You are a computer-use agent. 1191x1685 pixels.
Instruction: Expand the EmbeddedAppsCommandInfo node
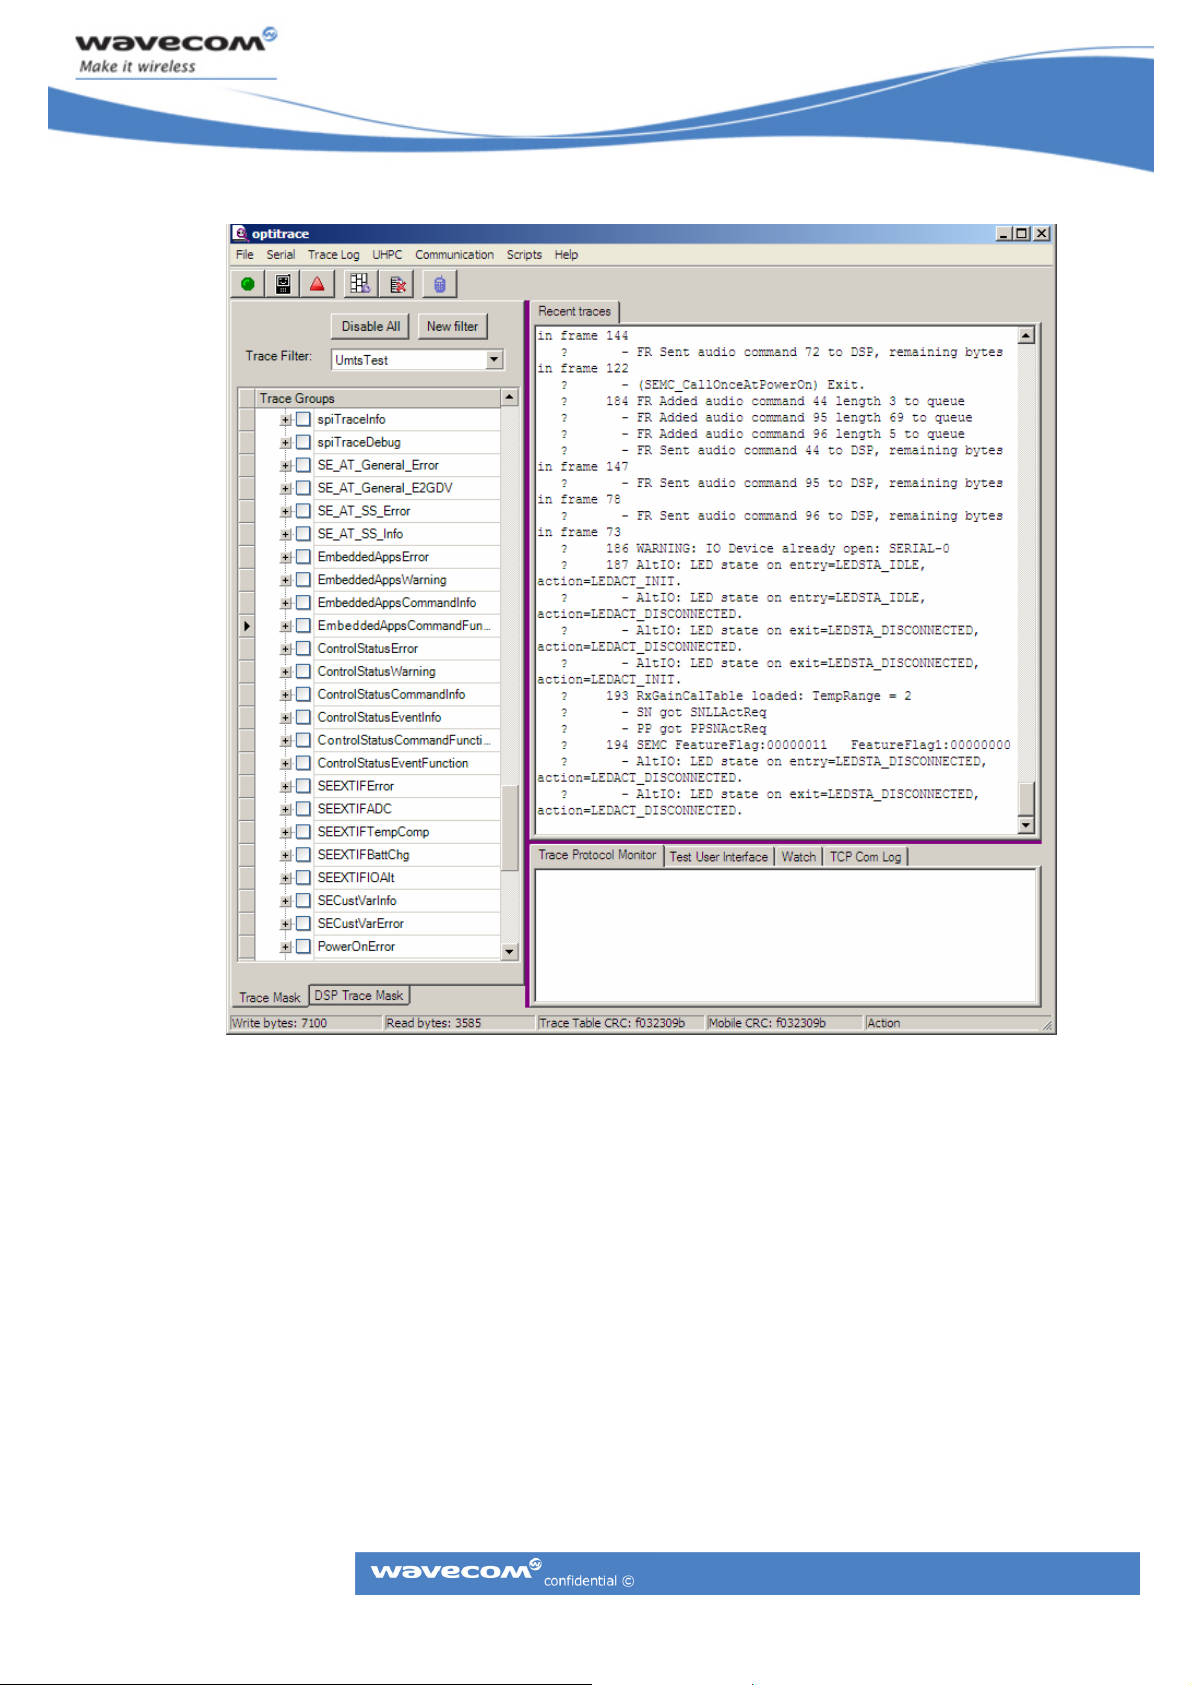(x=286, y=603)
